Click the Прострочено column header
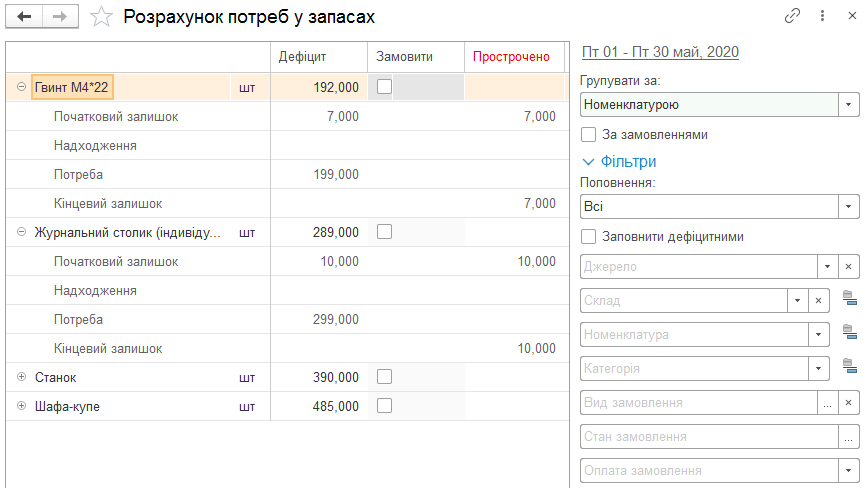 pyautogui.click(x=514, y=57)
